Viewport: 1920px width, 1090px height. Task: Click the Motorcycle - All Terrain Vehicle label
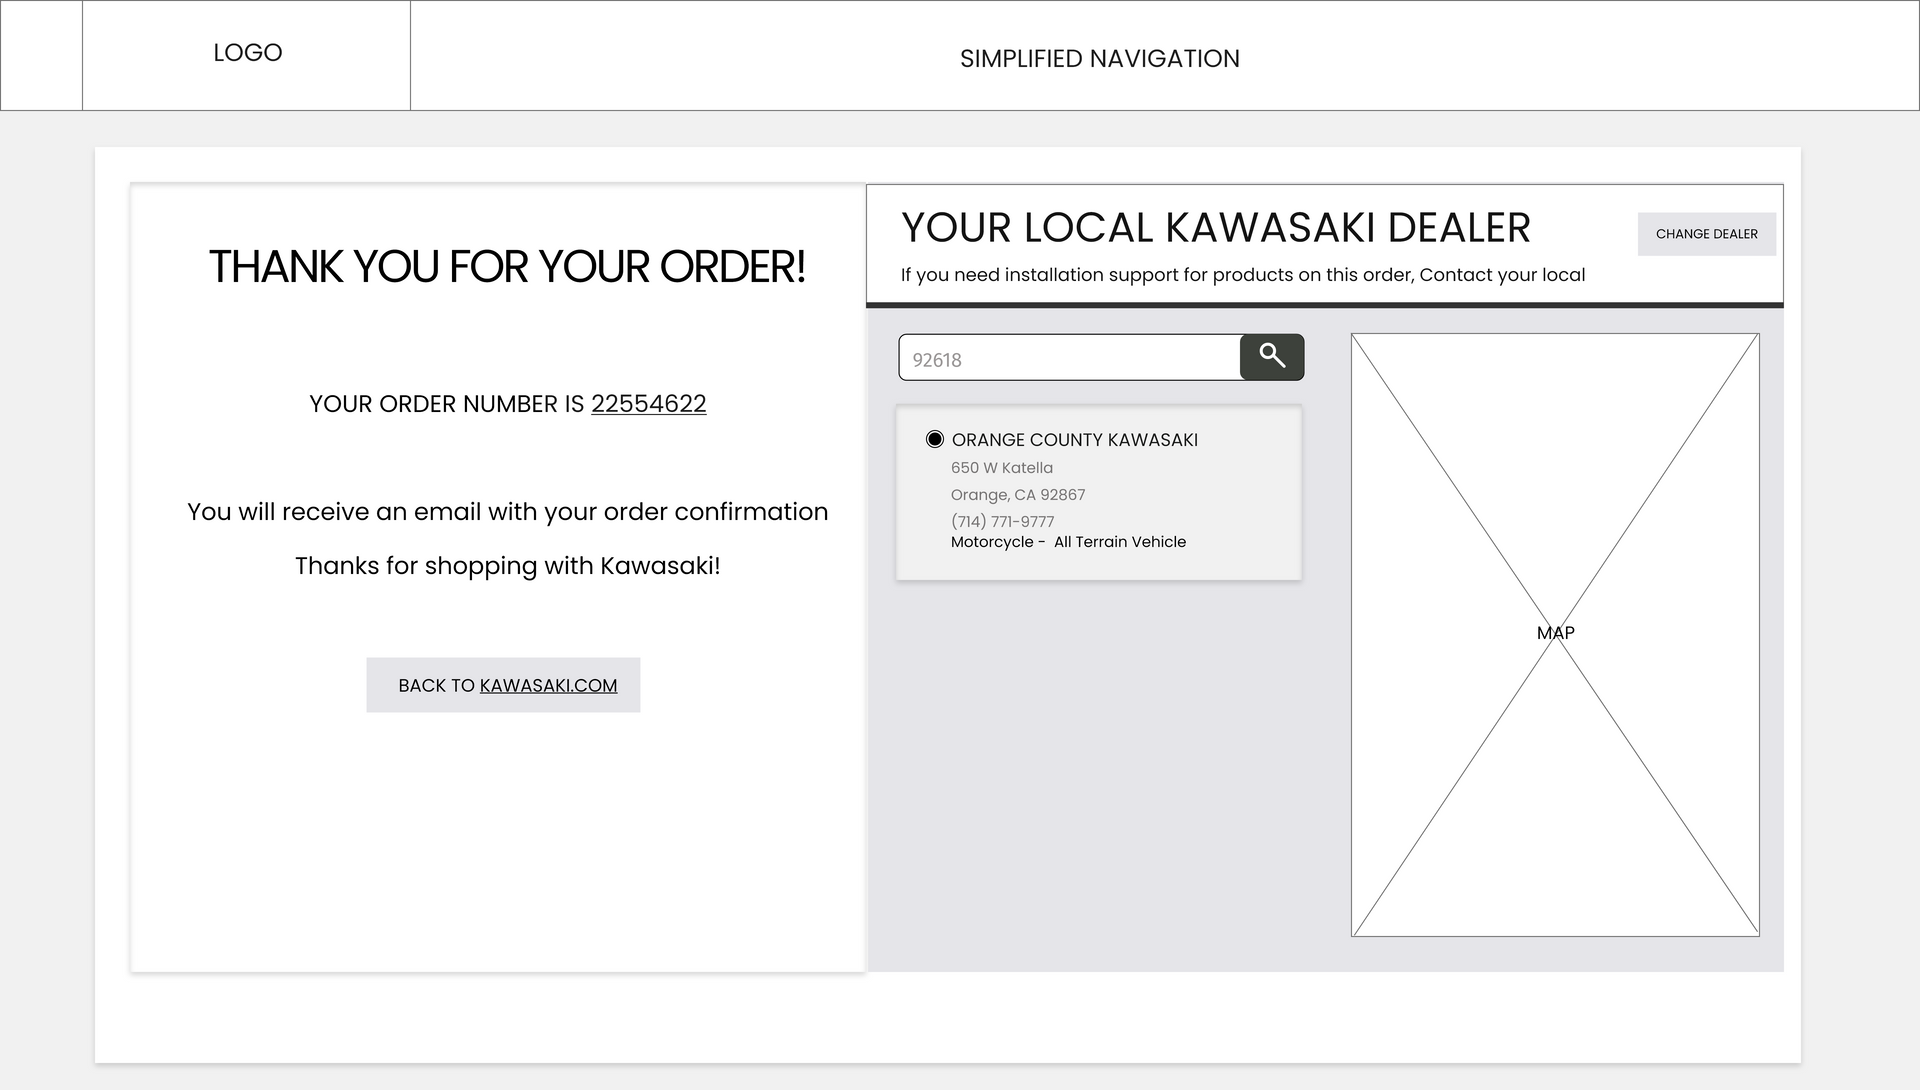(x=1068, y=542)
